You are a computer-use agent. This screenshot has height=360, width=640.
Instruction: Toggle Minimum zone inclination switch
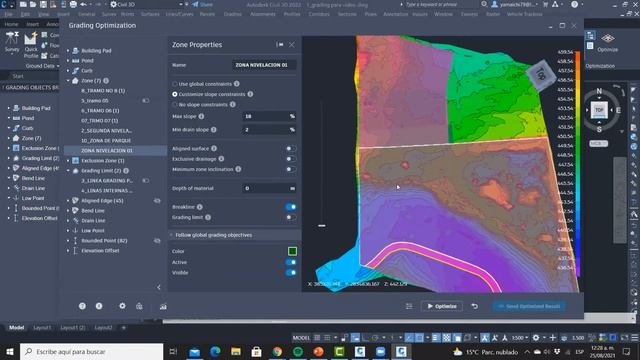coord(291,169)
